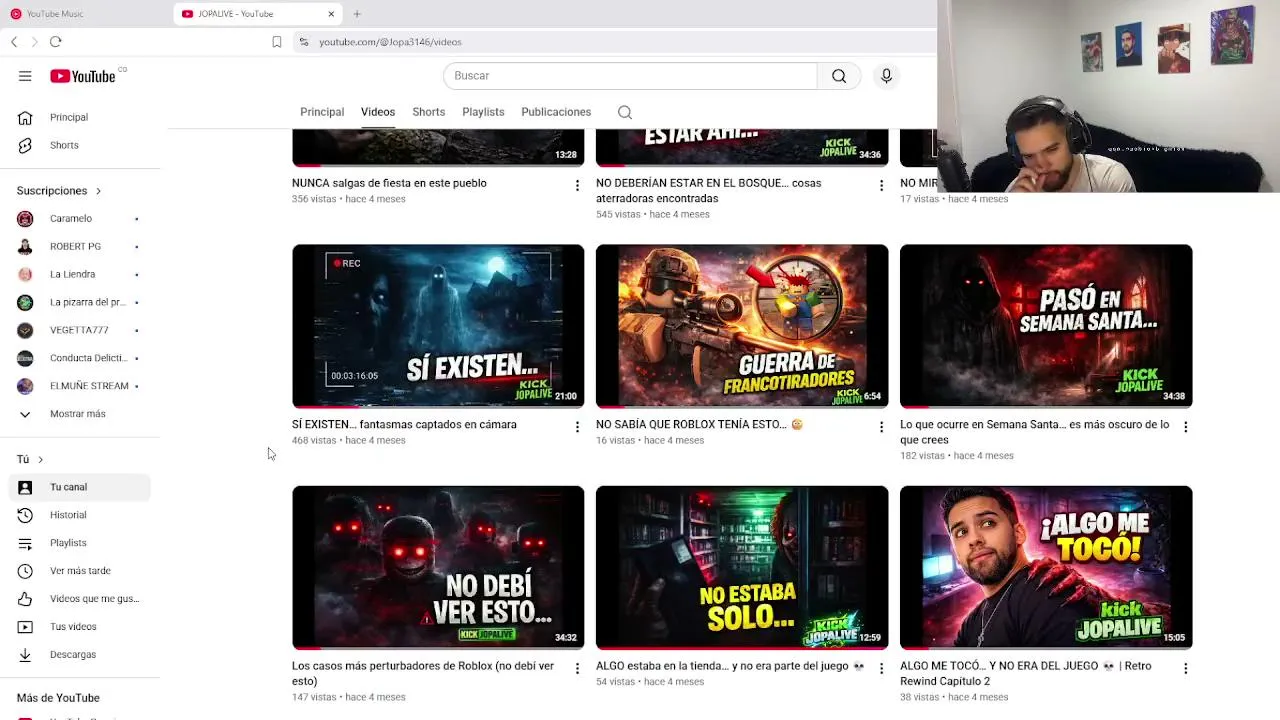Play Guerra de Francotiradores thumbnail video
This screenshot has height=720, width=1280.
tap(742, 326)
